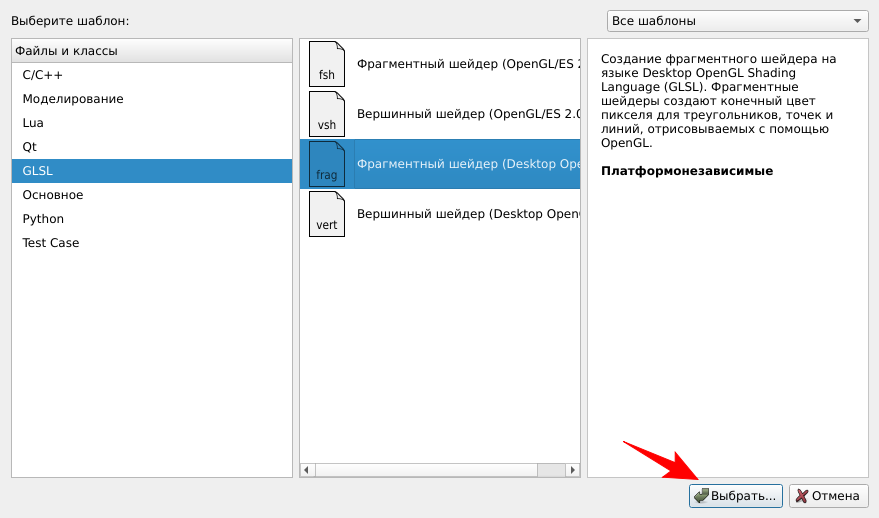Click the Файлы и классы header

[150, 51]
